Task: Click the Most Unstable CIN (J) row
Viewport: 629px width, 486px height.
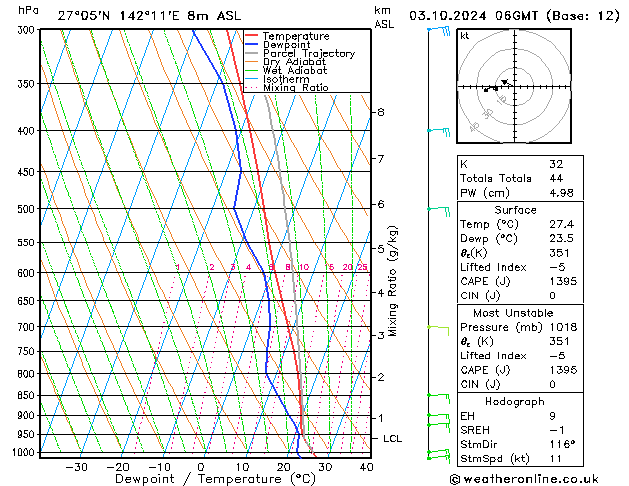Action: pyautogui.click(x=520, y=385)
